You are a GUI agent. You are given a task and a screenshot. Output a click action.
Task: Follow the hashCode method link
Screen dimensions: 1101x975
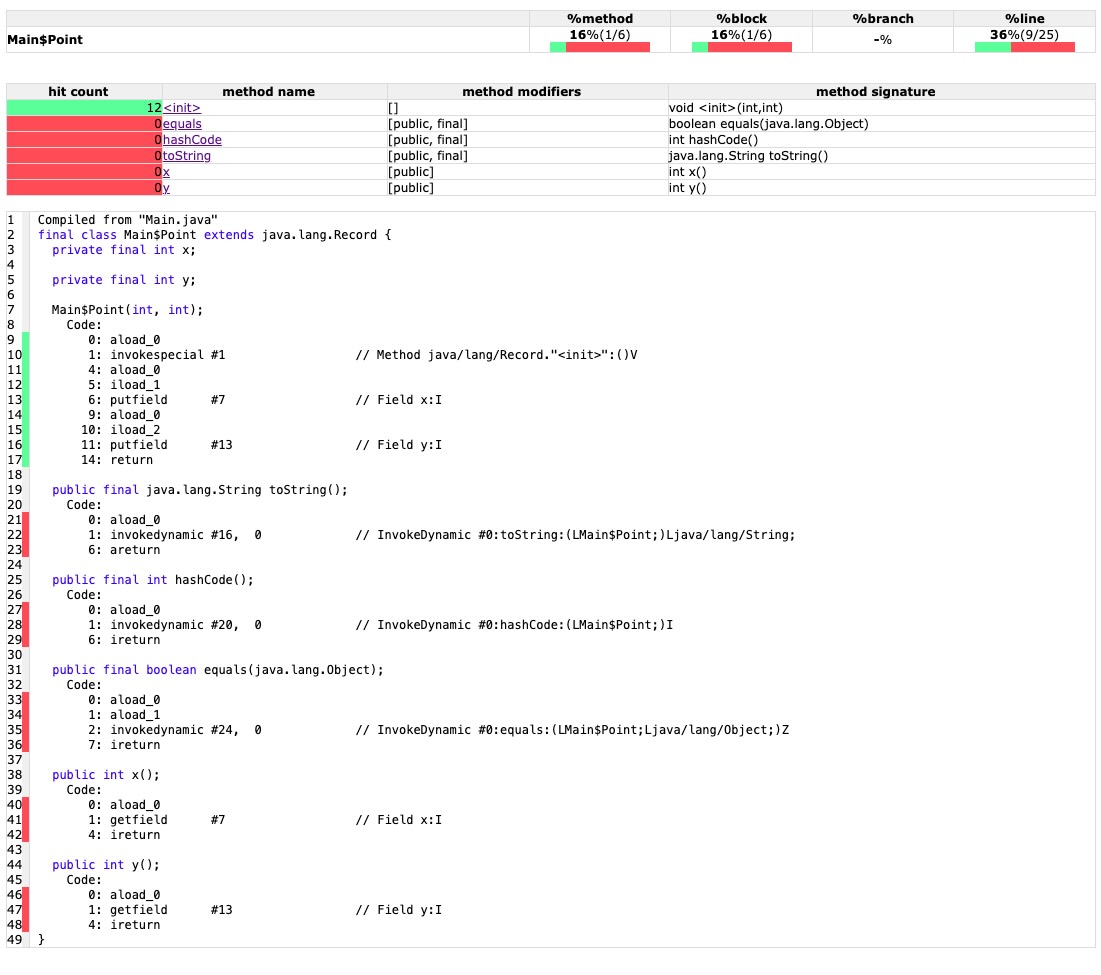(x=192, y=139)
